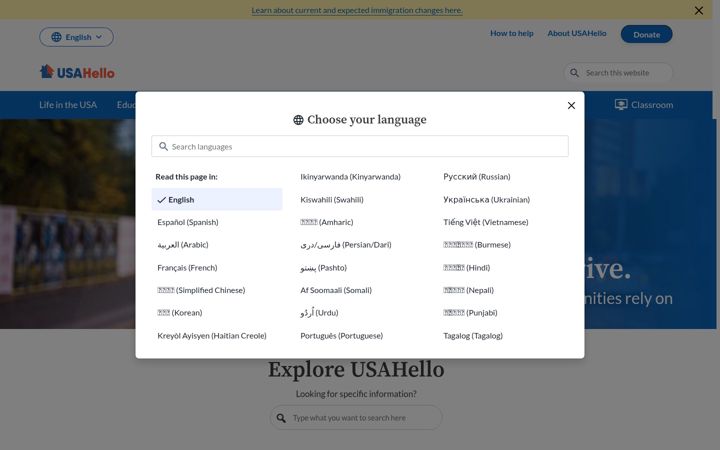The height and width of the screenshot is (450, 720).
Task: Select Kreyòl Ayisyen (Haitian Creole)
Action: pyautogui.click(x=212, y=336)
